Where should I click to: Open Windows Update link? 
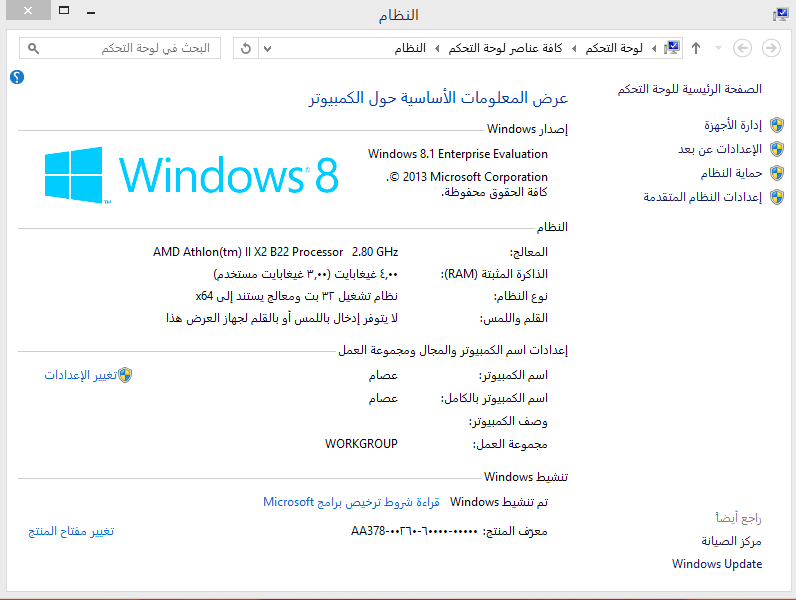[717, 564]
